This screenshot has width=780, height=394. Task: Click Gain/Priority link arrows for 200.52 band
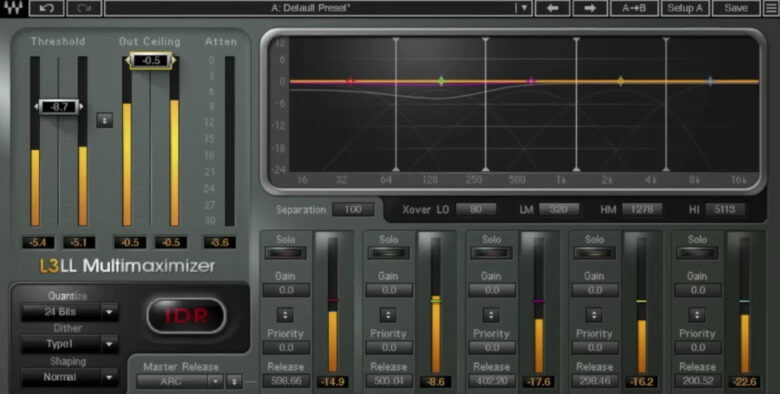coord(697,314)
